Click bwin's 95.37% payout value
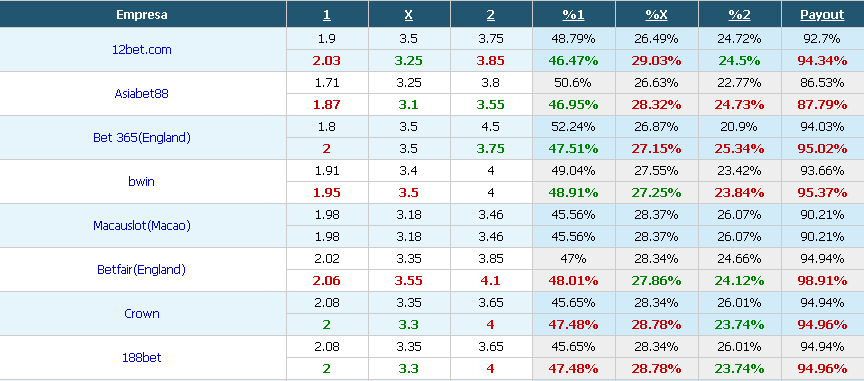864x381 pixels. [822, 193]
